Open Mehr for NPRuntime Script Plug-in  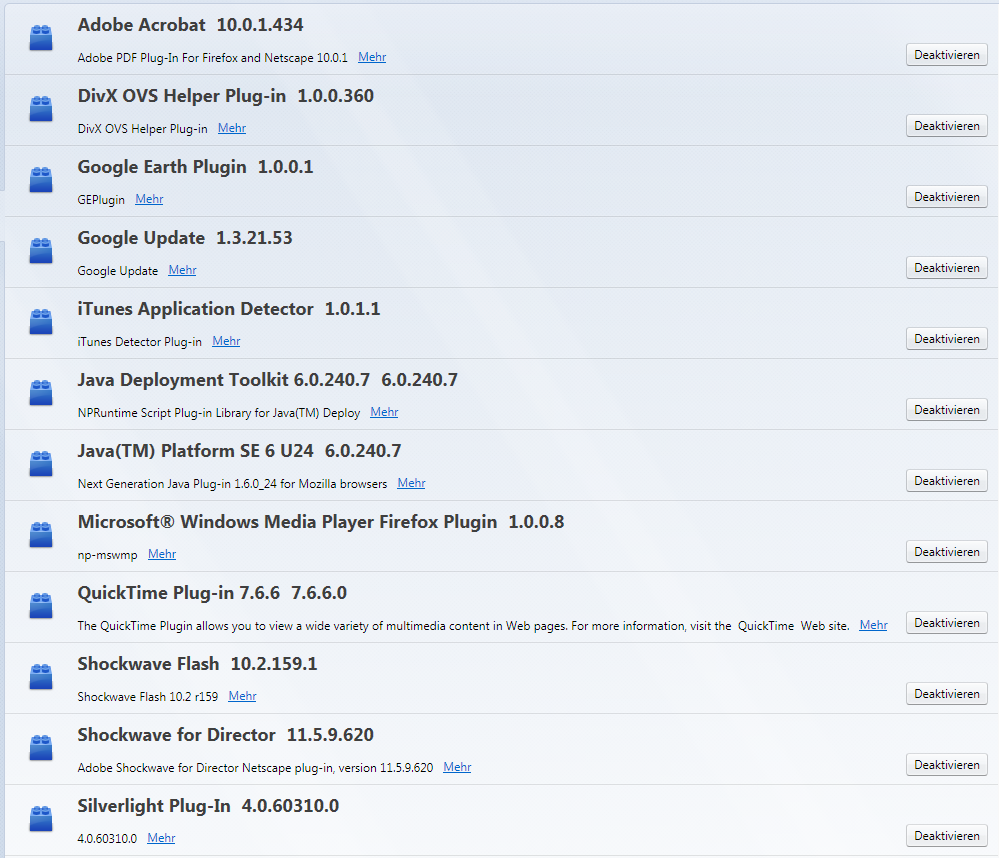pos(384,412)
